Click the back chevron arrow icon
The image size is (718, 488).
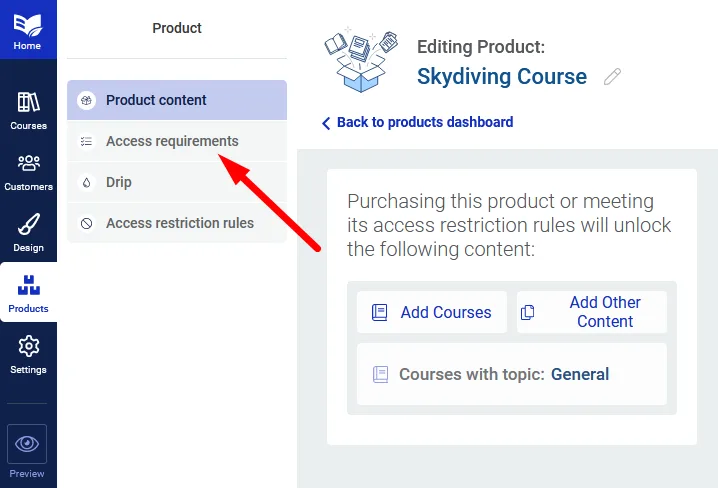tap(326, 123)
